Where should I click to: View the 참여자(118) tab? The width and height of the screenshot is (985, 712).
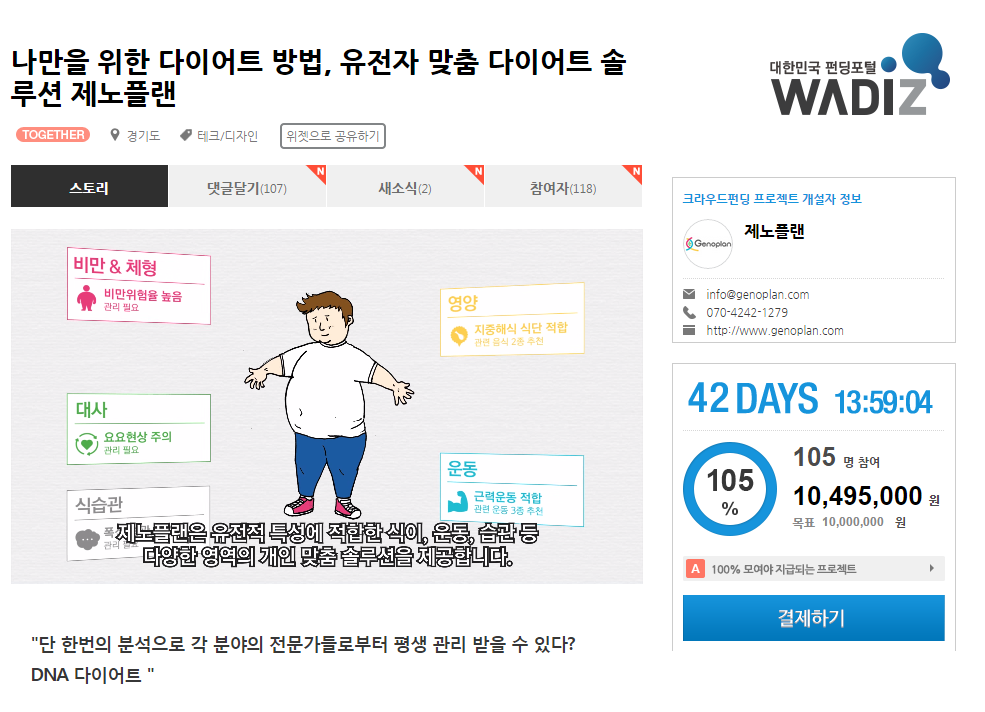coord(563,186)
